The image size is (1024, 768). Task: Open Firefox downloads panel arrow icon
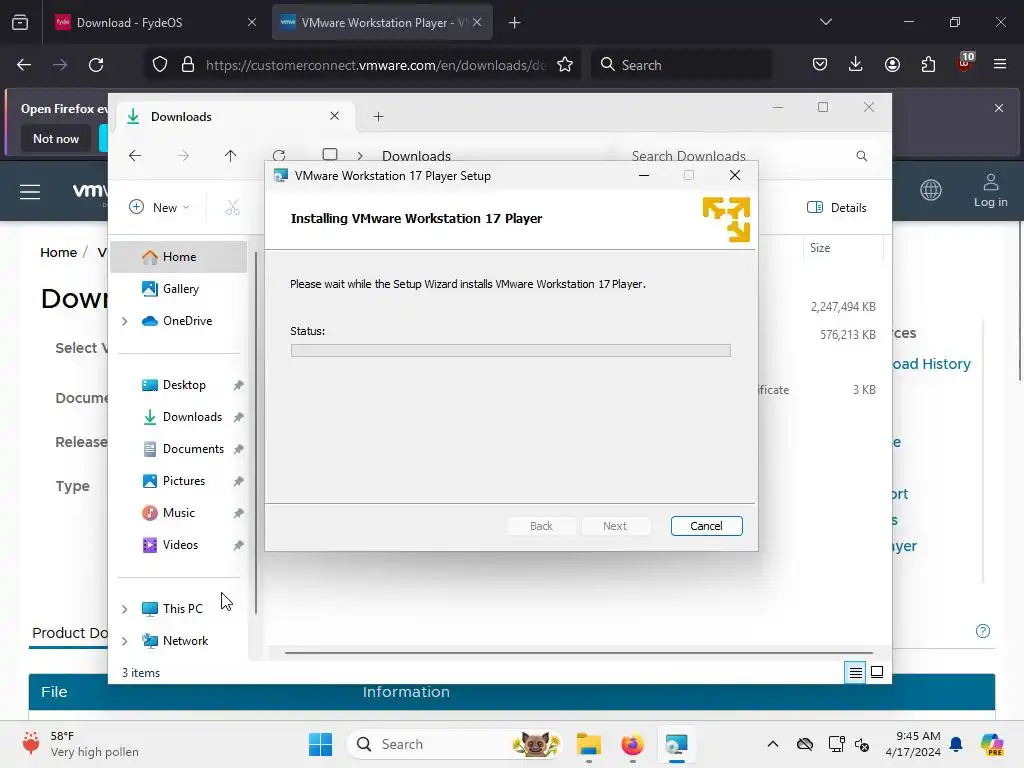coord(856,64)
